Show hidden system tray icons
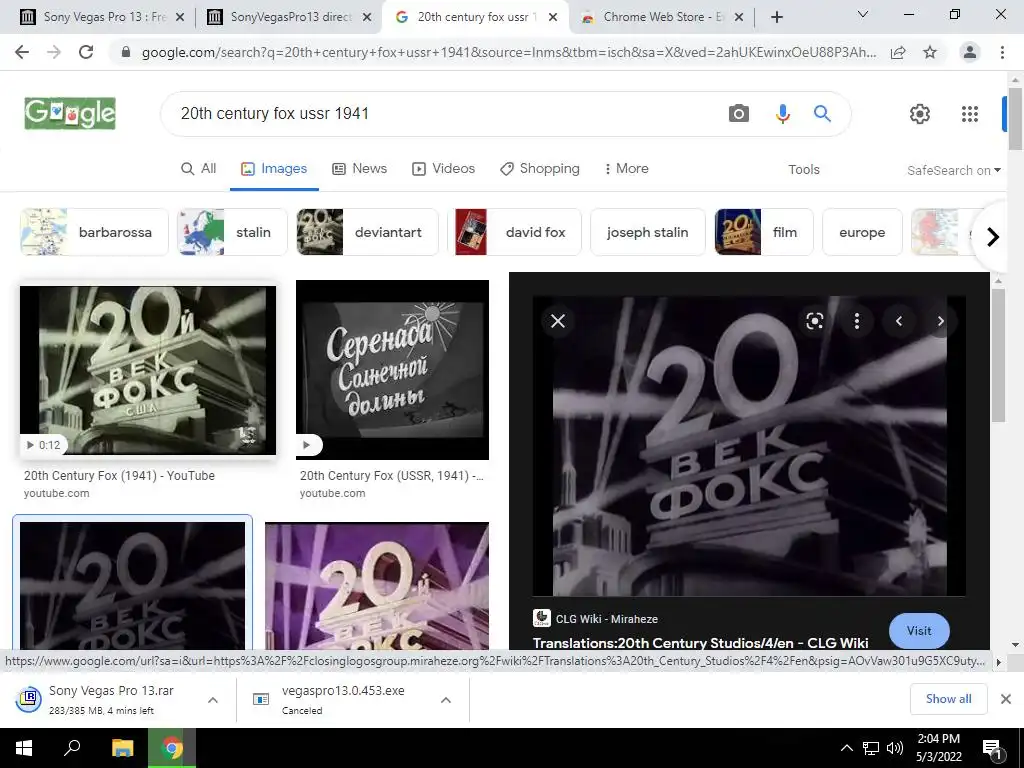Image resolution: width=1024 pixels, height=768 pixels. (846, 748)
